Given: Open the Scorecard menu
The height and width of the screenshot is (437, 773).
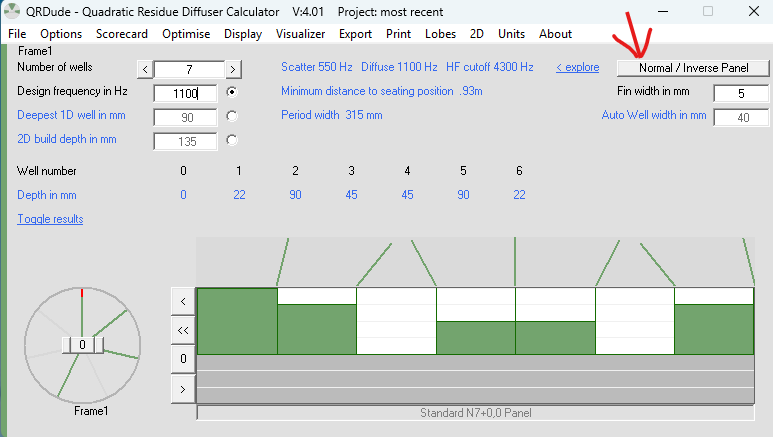Looking at the screenshot, I should (122, 34).
